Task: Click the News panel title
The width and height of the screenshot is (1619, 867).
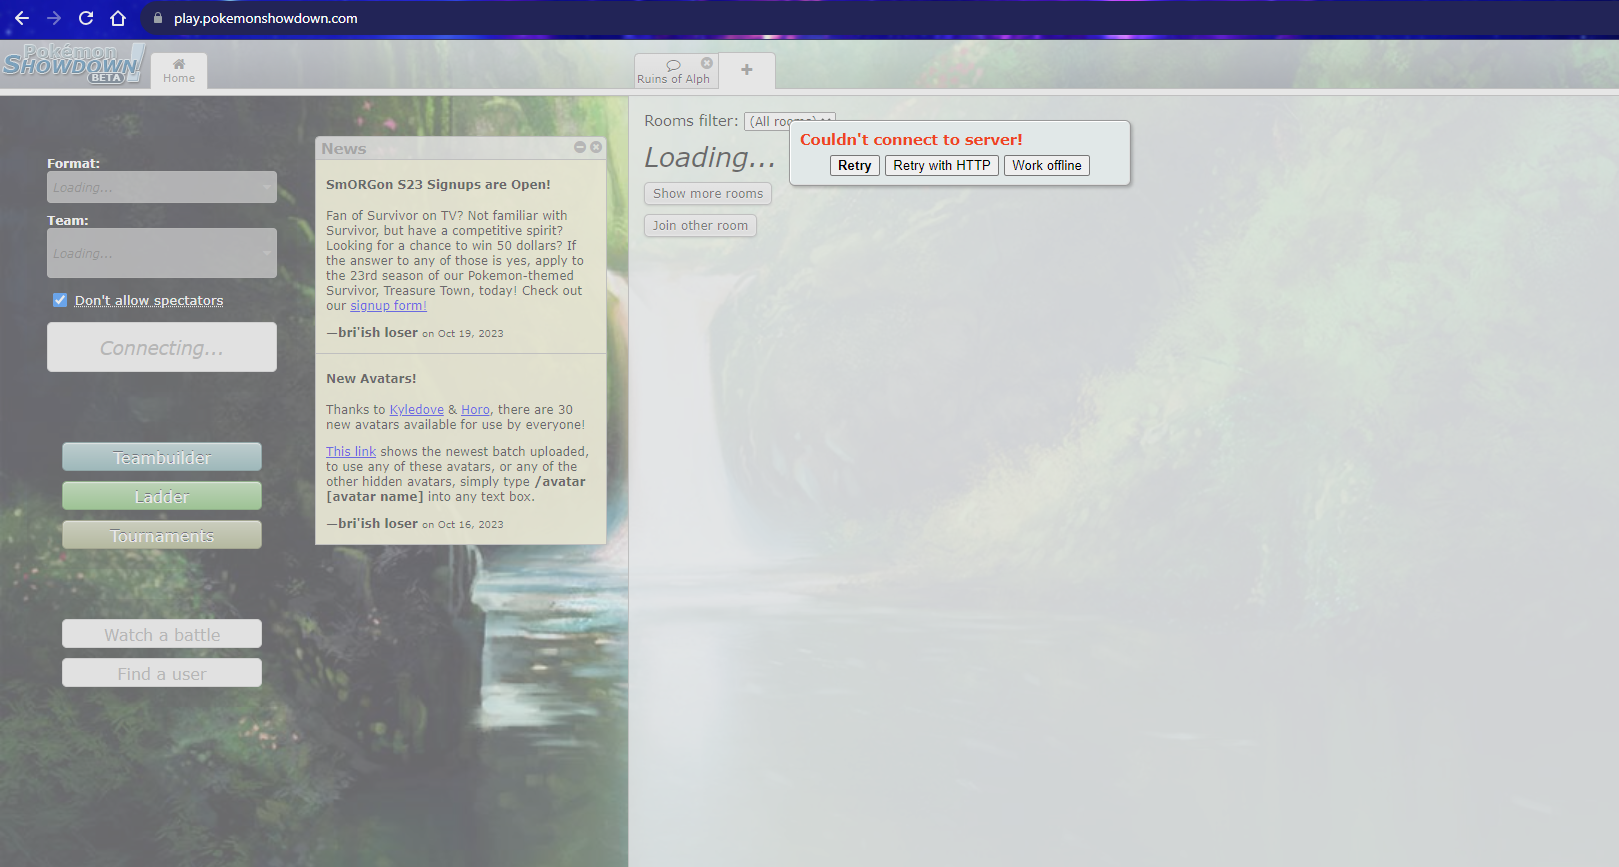Action: 343,148
